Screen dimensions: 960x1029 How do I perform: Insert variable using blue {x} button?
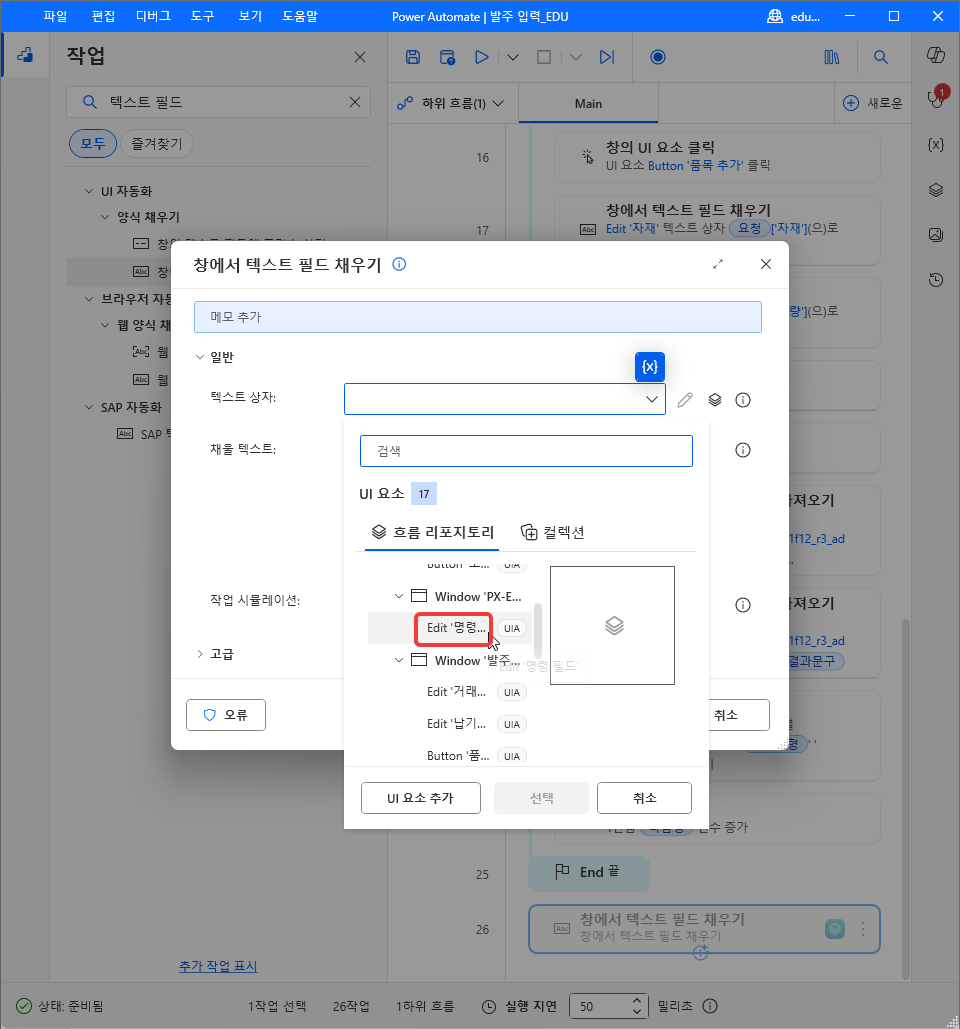(x=650, y=367)
